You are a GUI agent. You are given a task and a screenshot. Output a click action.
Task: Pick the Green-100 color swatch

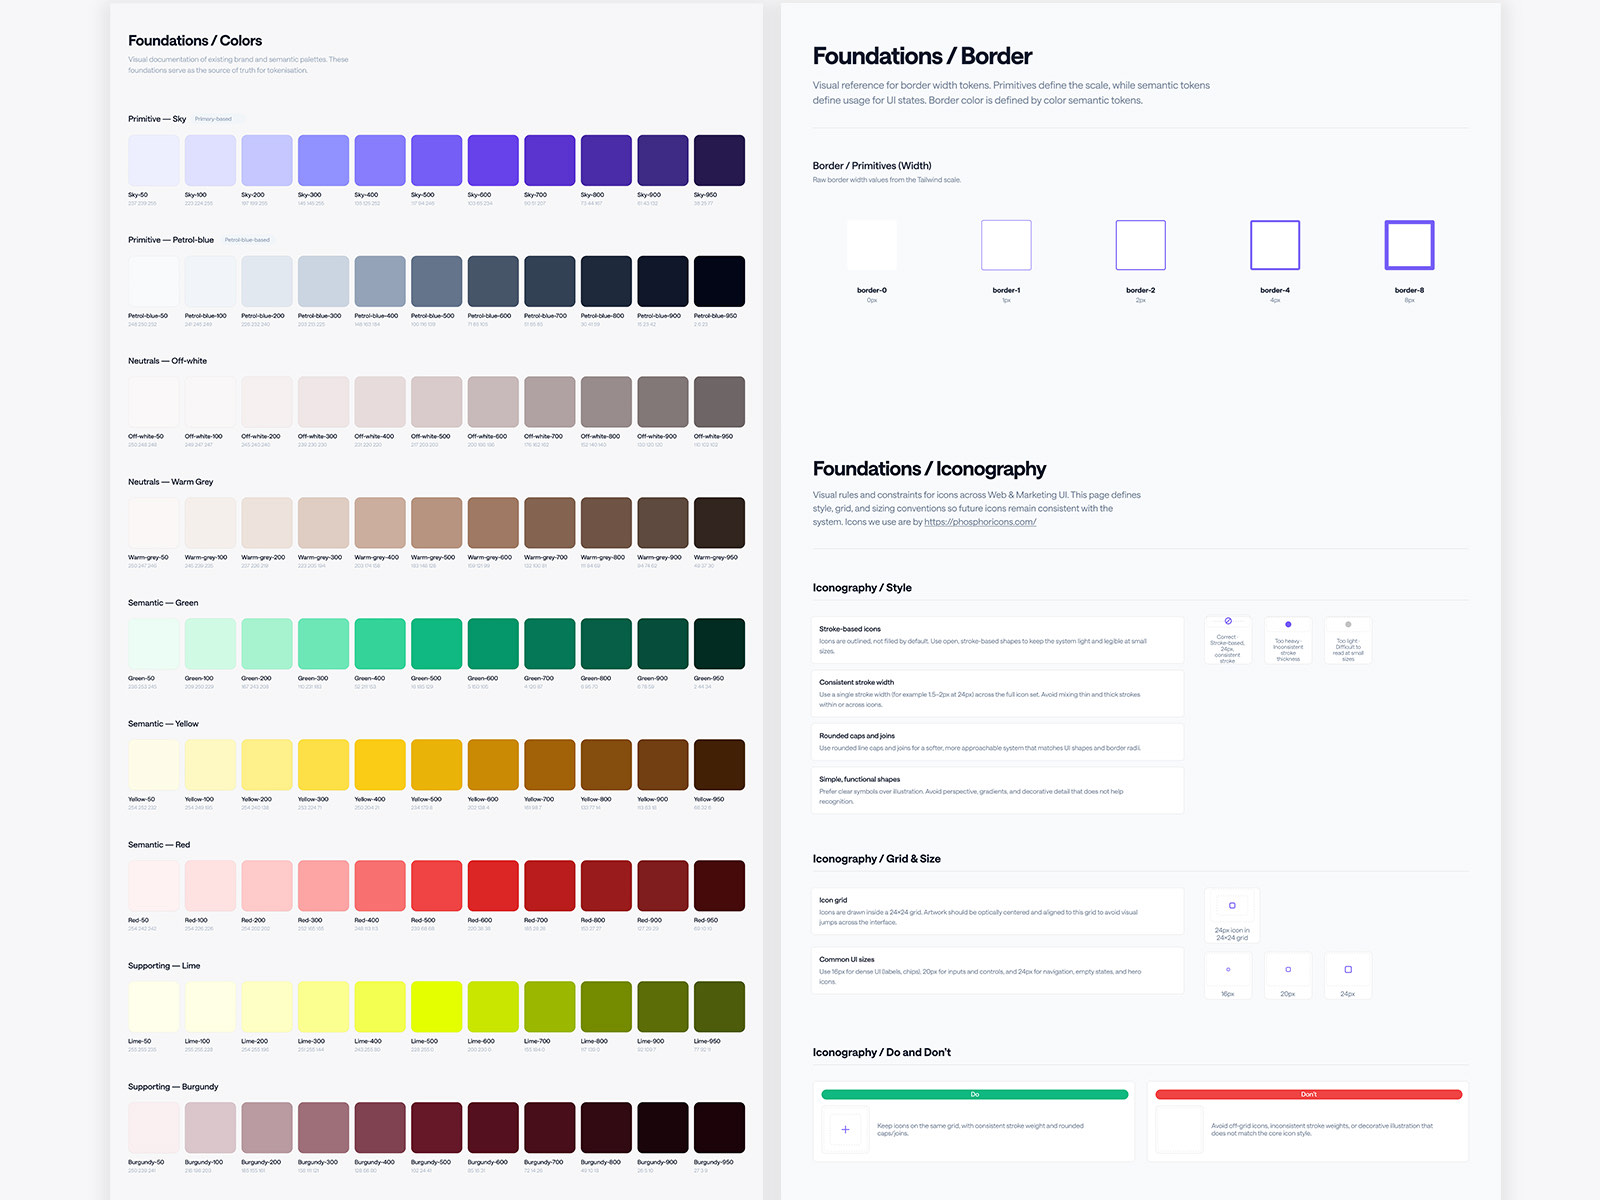pyautogui.click(x=210, y=644)
